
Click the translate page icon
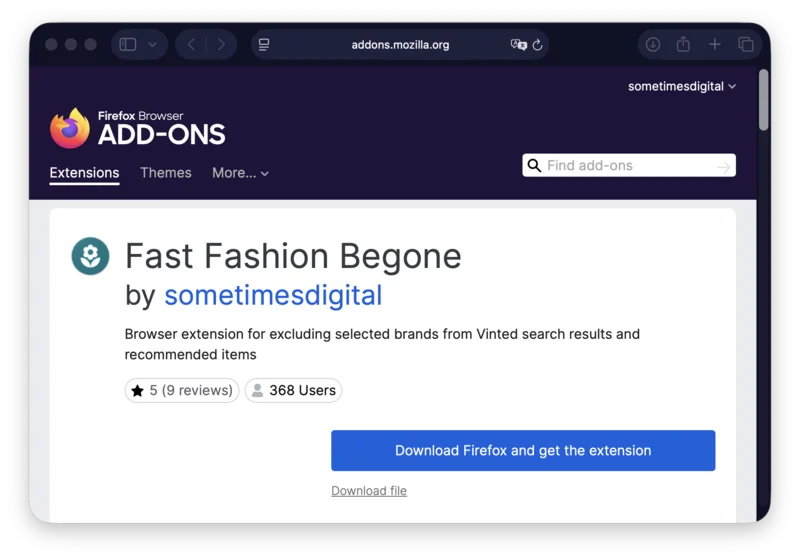pos(518,45)
